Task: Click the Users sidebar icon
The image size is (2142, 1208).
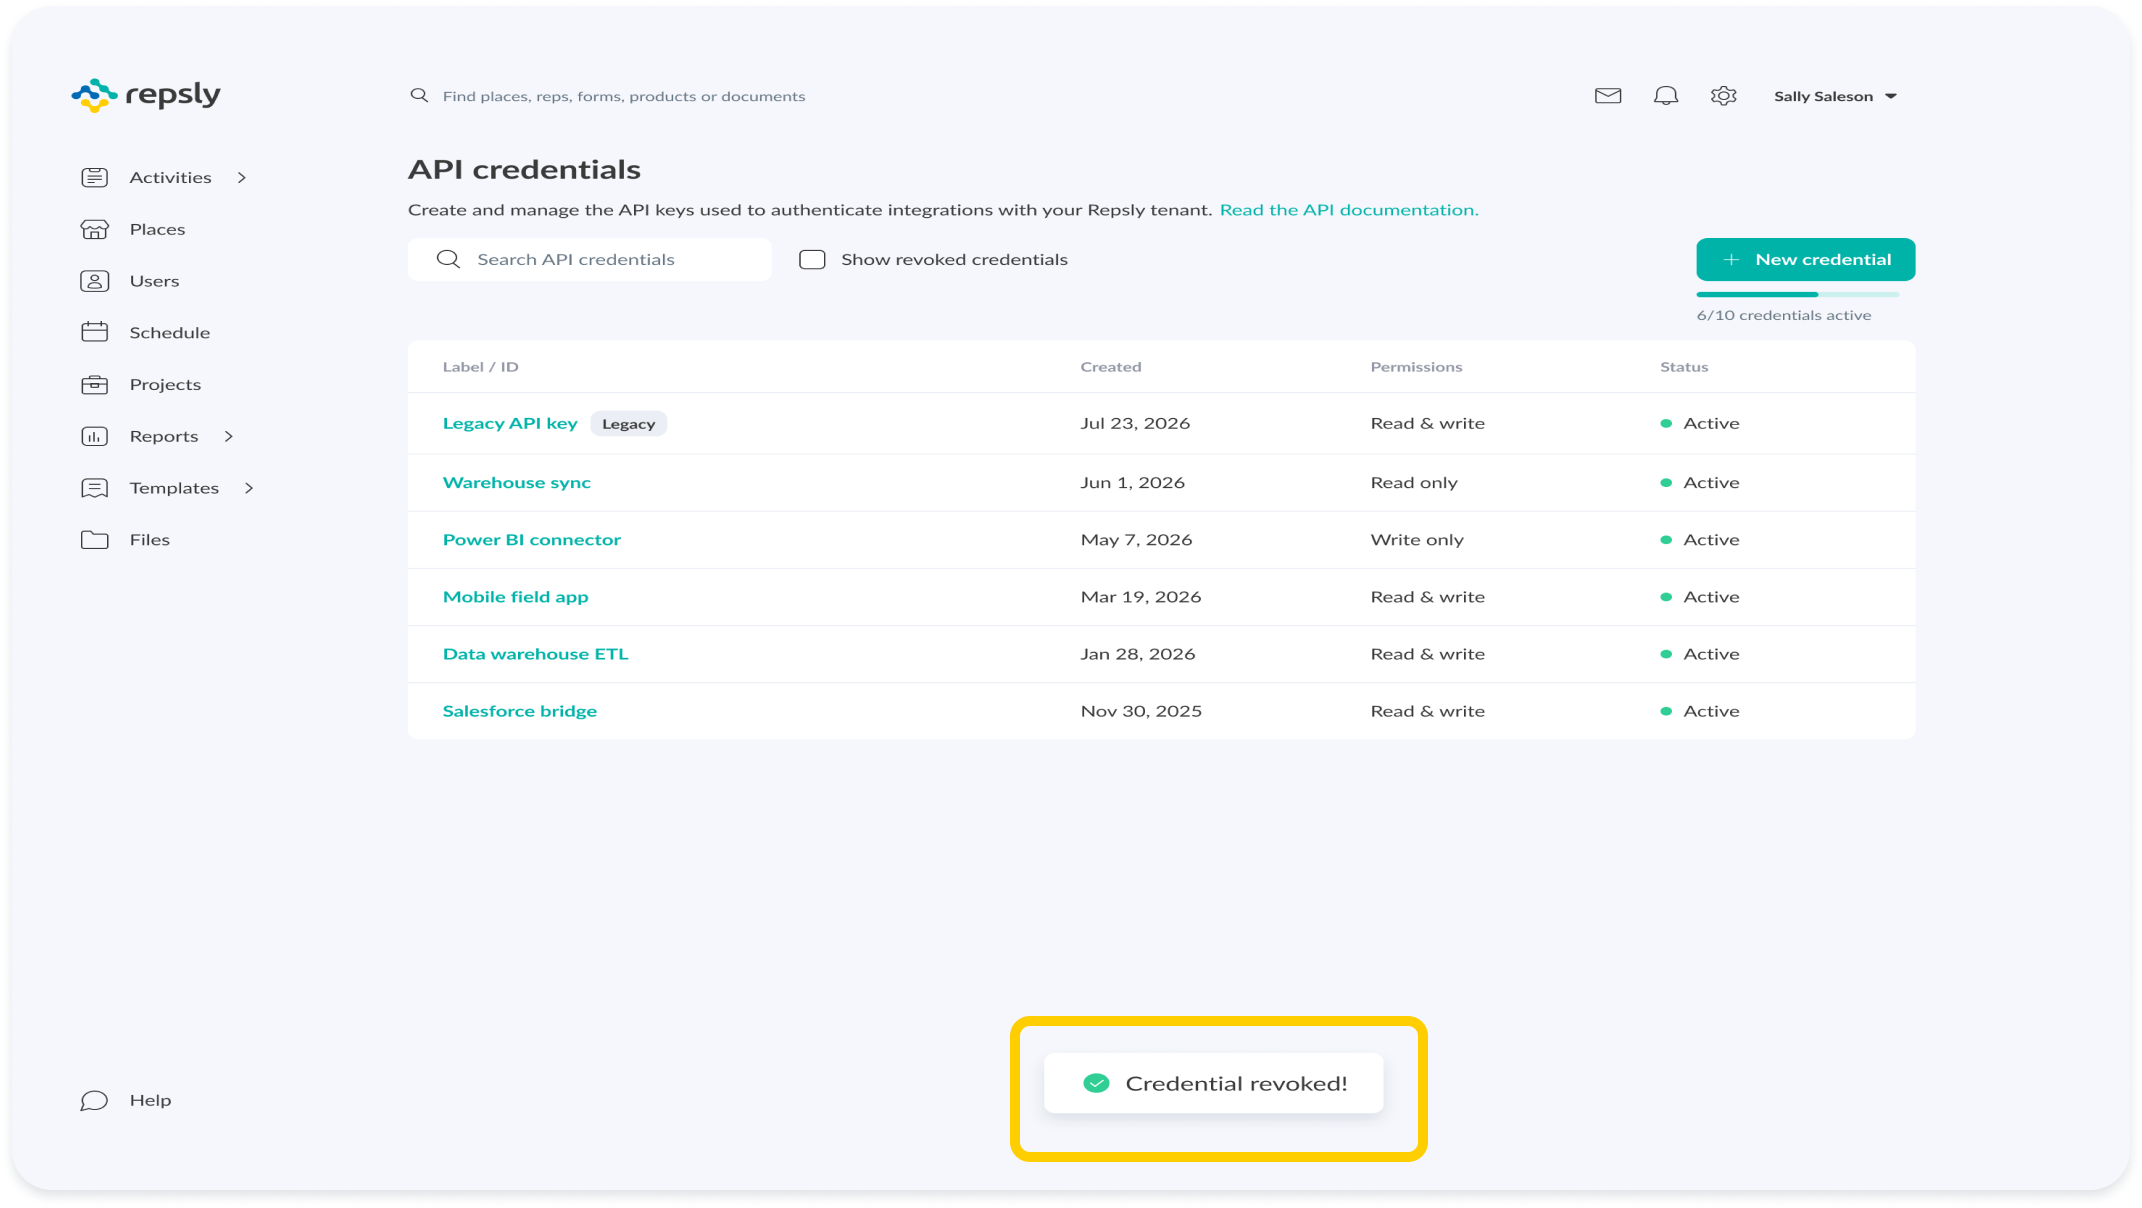Action: pyautogui.click(x=95, y=281)
